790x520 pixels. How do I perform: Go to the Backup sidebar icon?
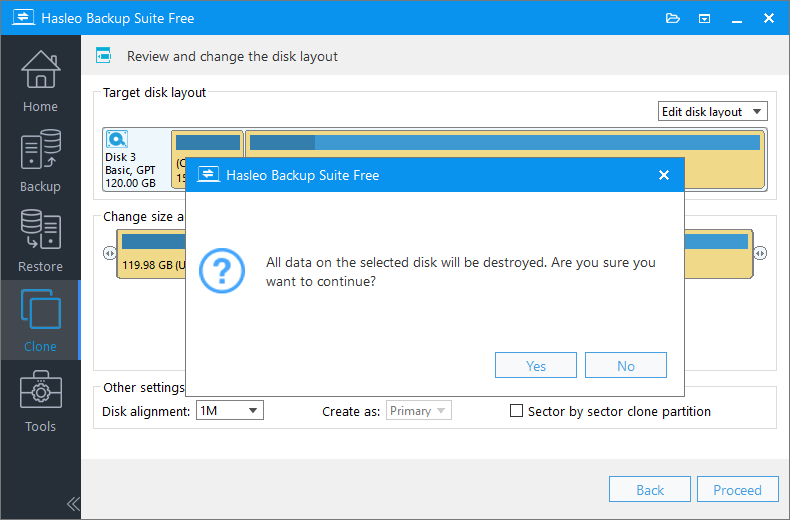click(40, 159)
